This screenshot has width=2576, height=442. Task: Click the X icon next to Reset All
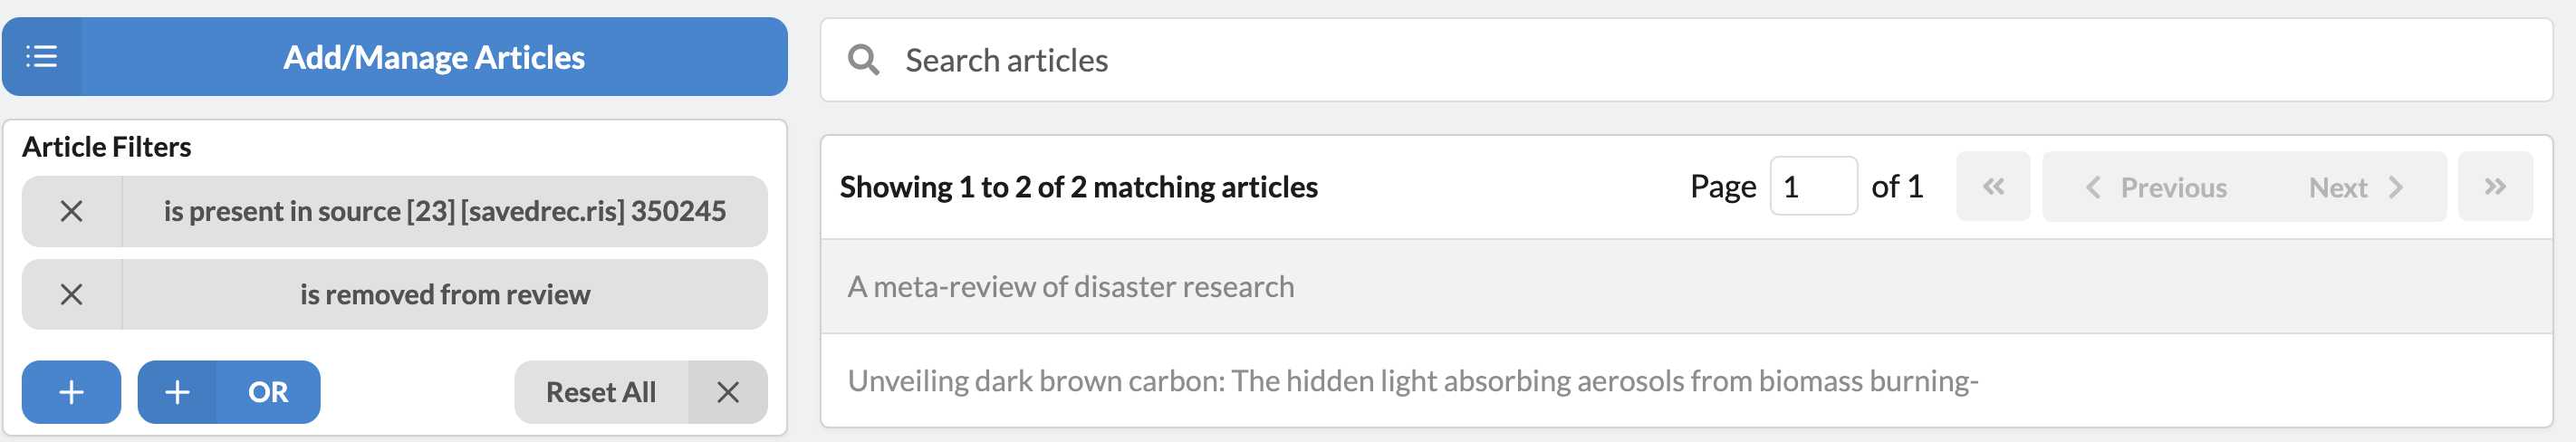coord(728,392)
